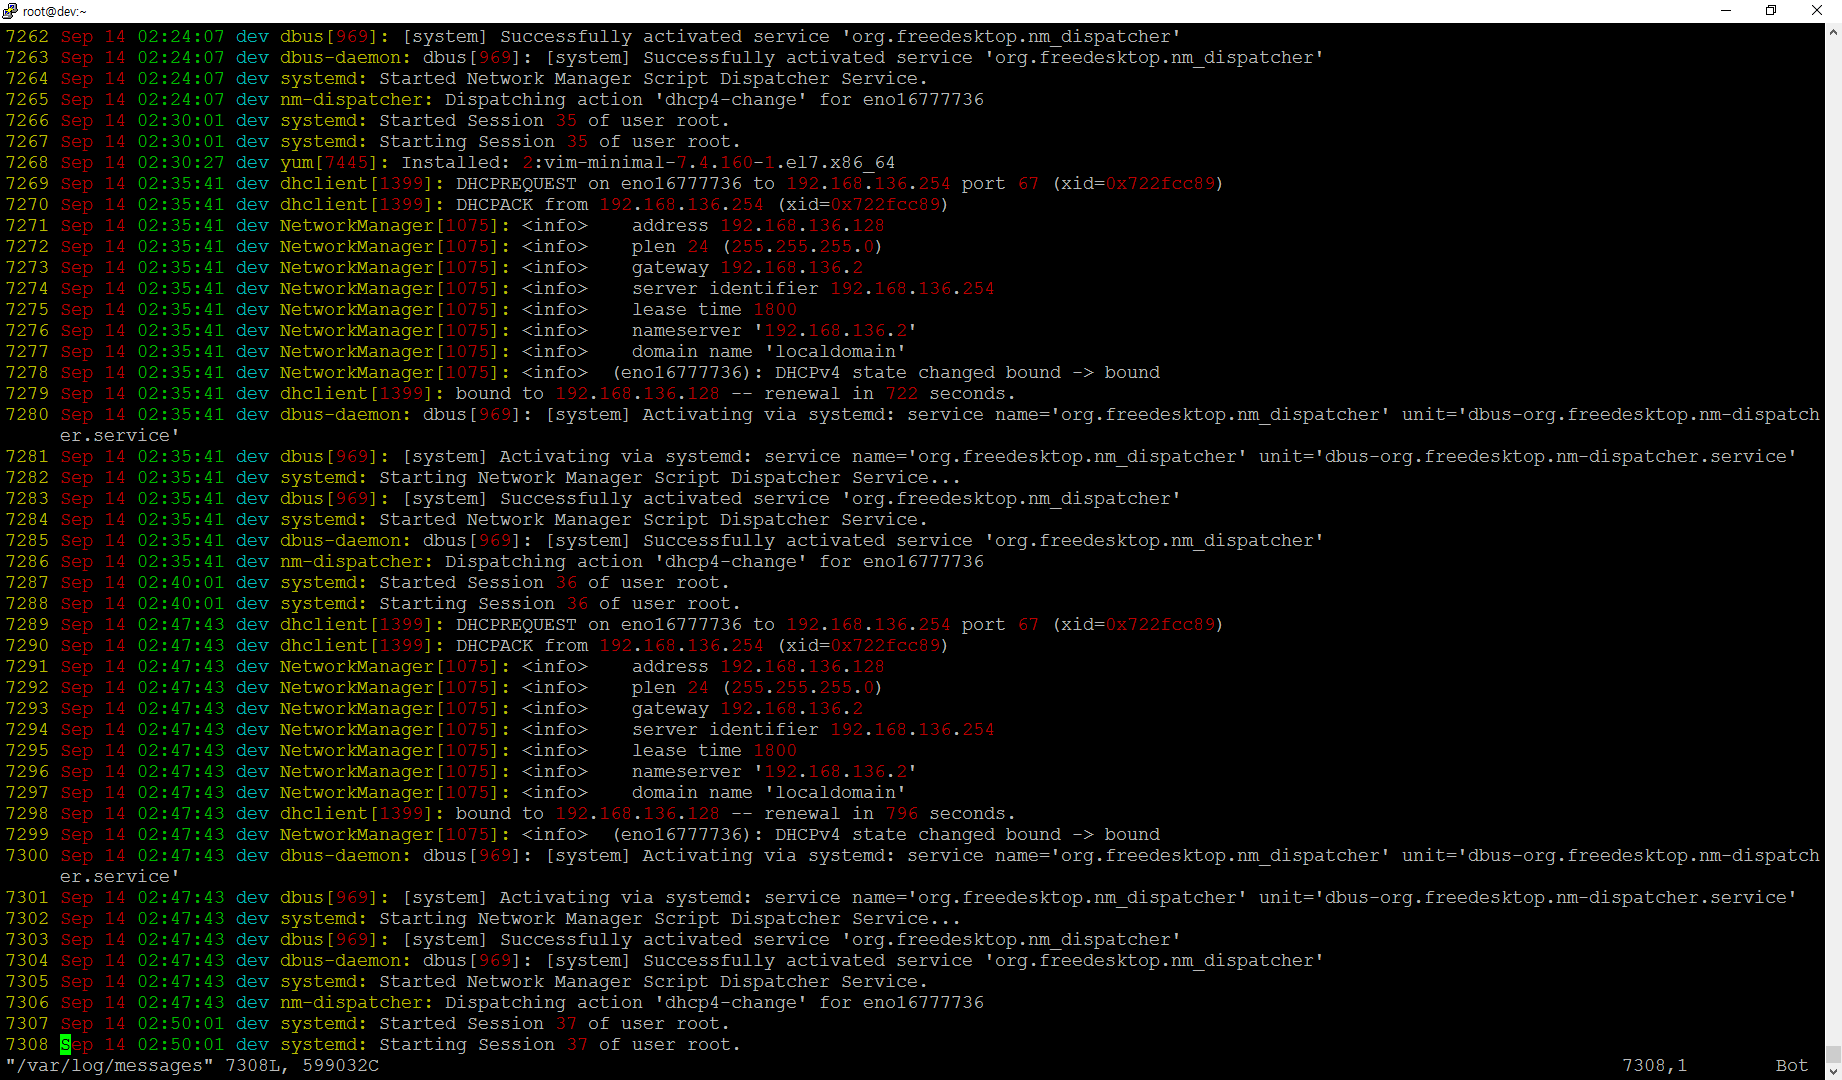1842x1080 pixels.
Task: Click 'Bot' indicator in vim status line
Action: 1791,1066
